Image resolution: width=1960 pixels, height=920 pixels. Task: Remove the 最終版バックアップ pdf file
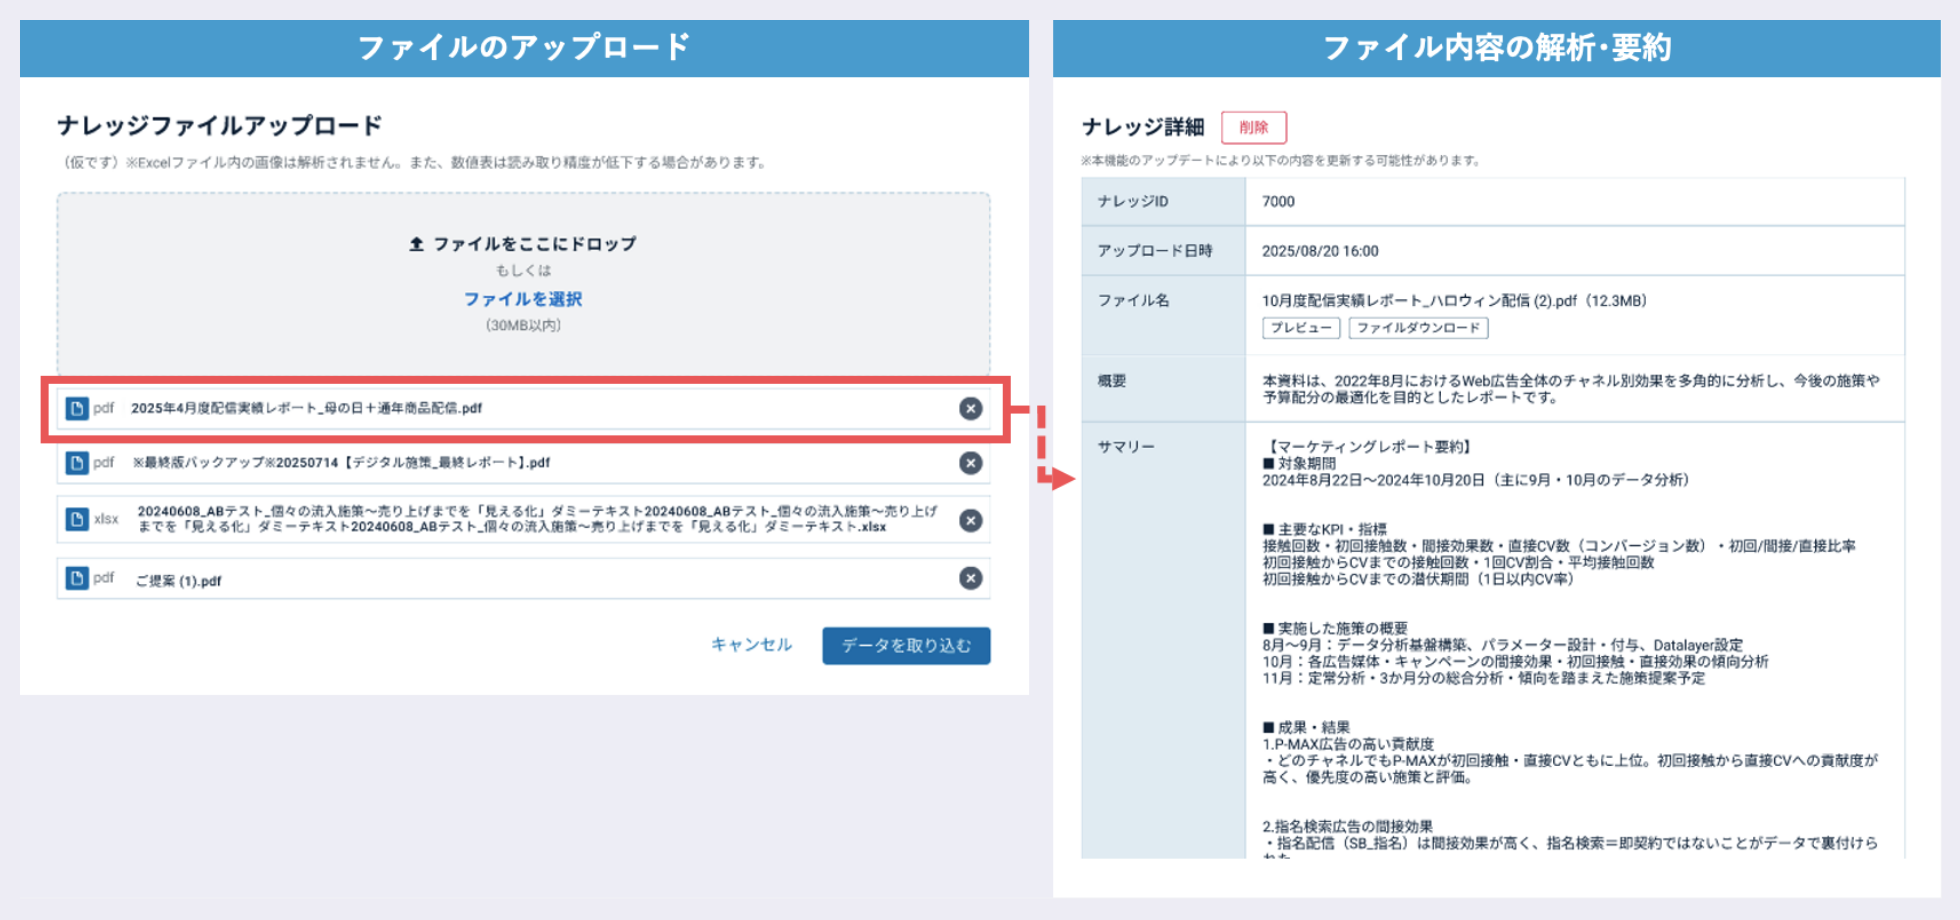(x=970, y=463)
